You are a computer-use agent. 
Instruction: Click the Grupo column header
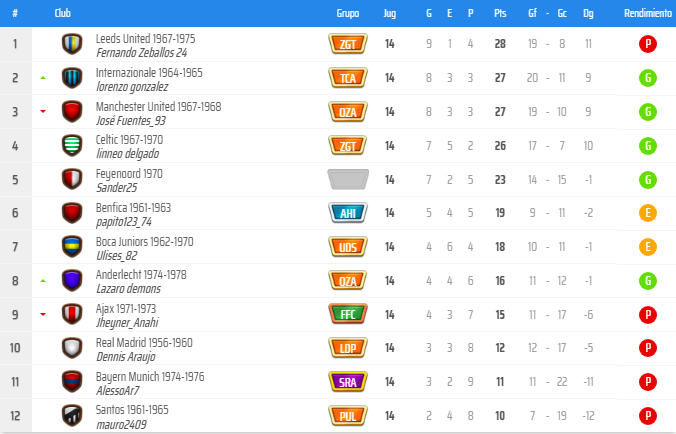347,13
